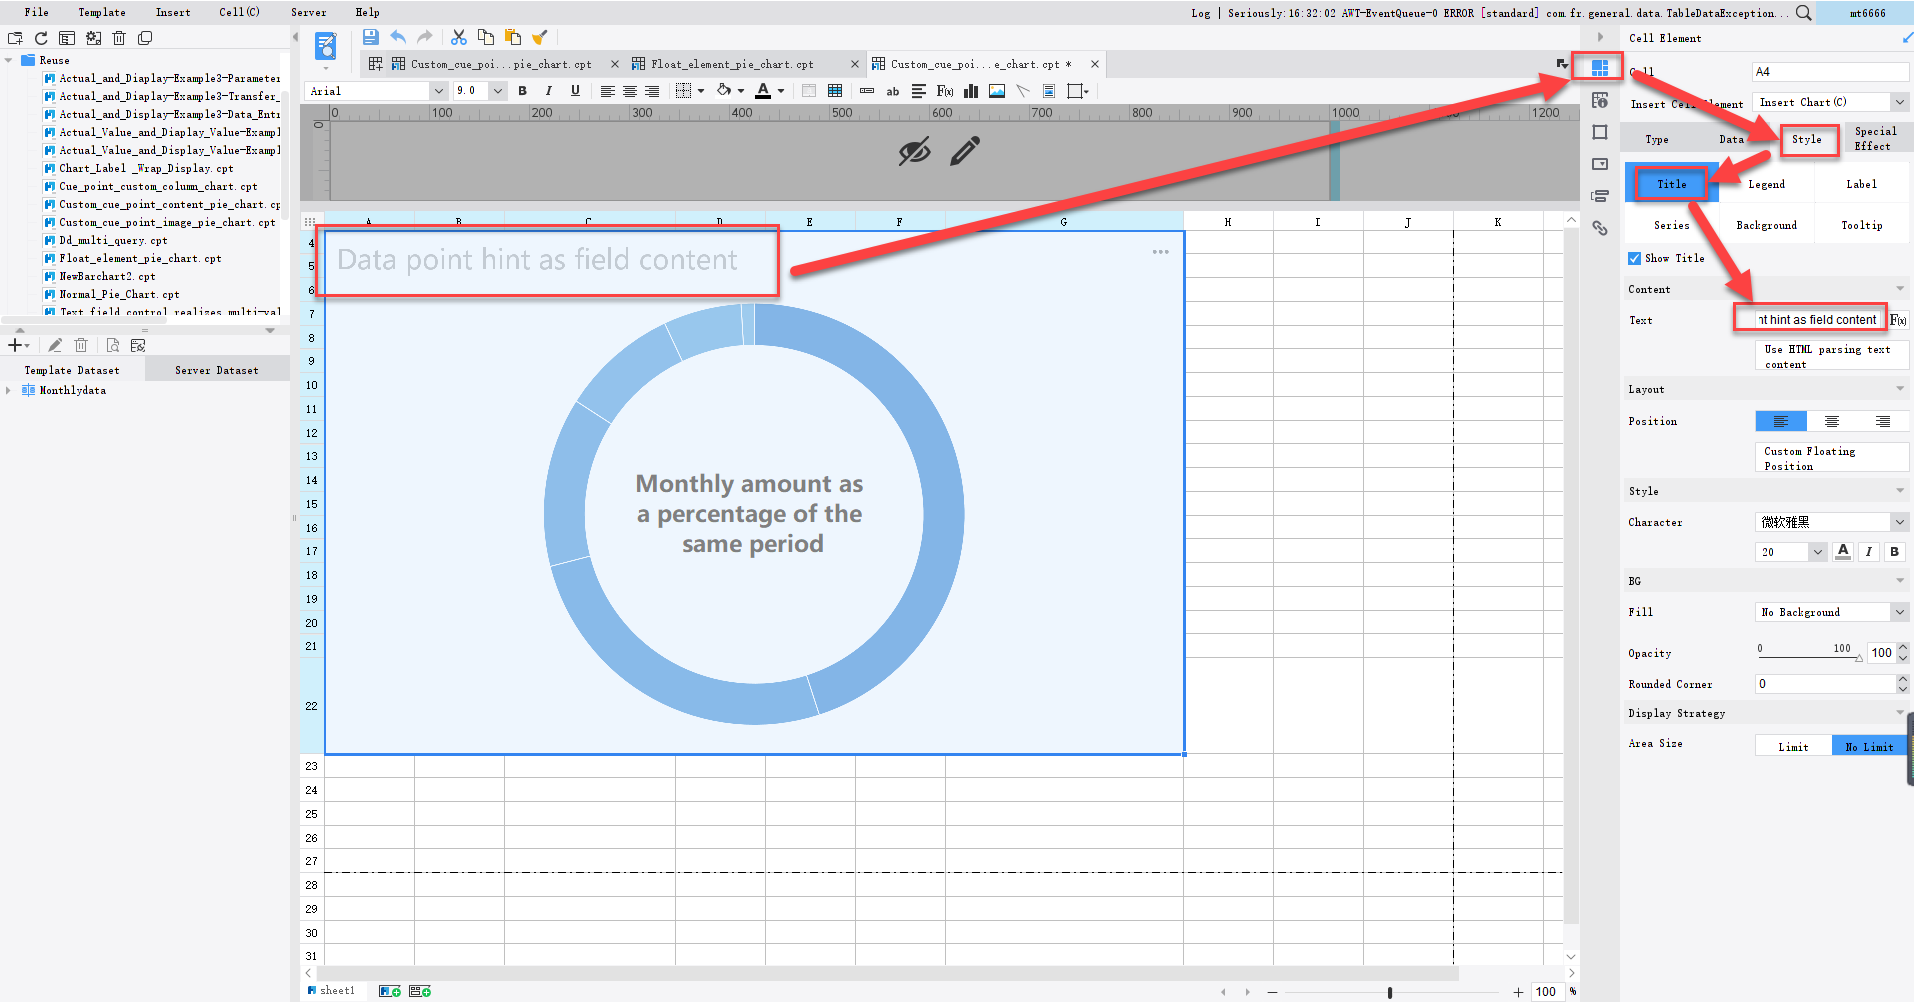Toggle italic for title character style
The width and height of the screenshot is (1914, 1002).
click(1869, 552)
